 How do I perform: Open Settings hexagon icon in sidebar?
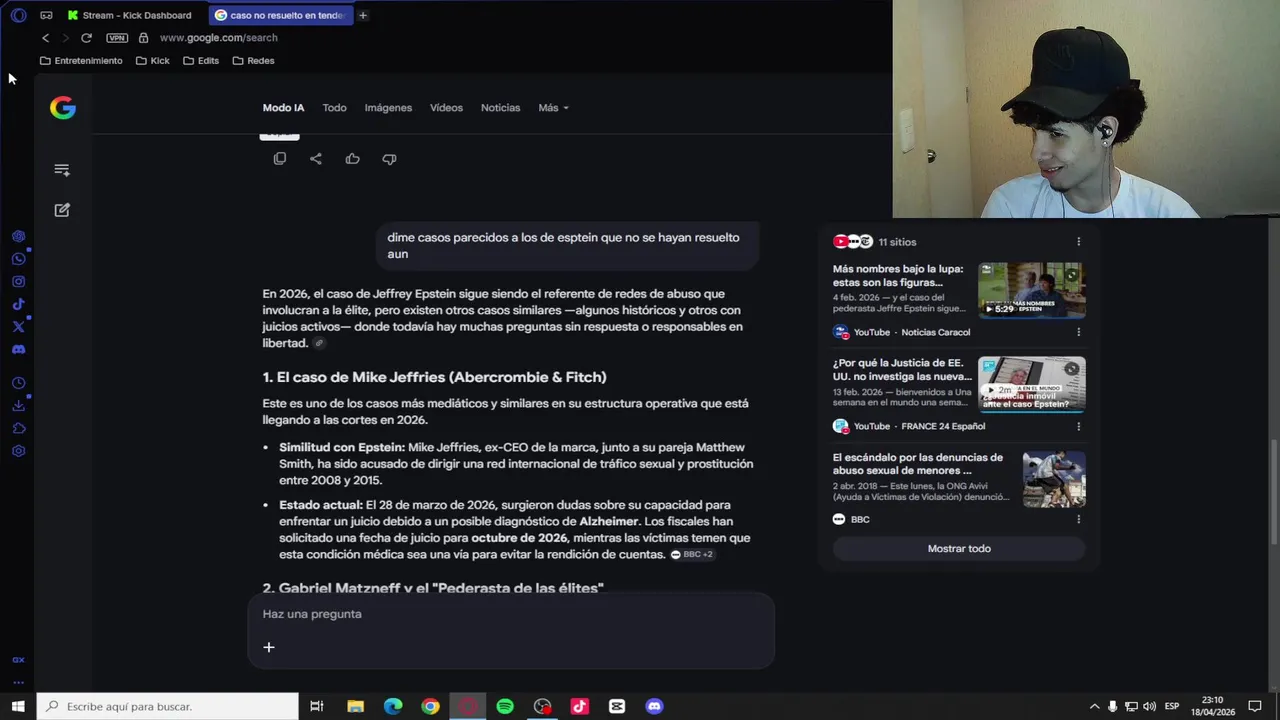coord(18,451)
